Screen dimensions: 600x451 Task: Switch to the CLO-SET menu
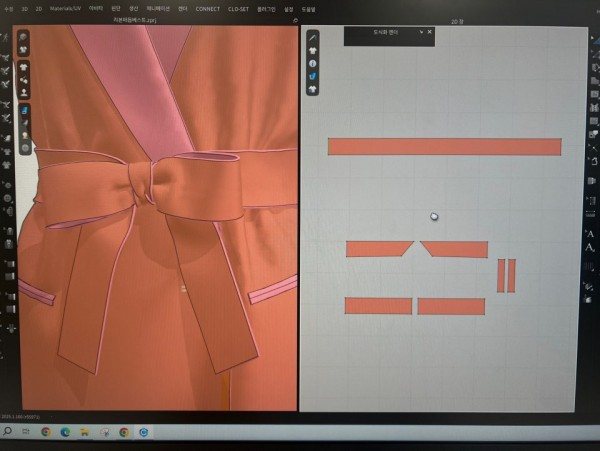tap(238, 8)
